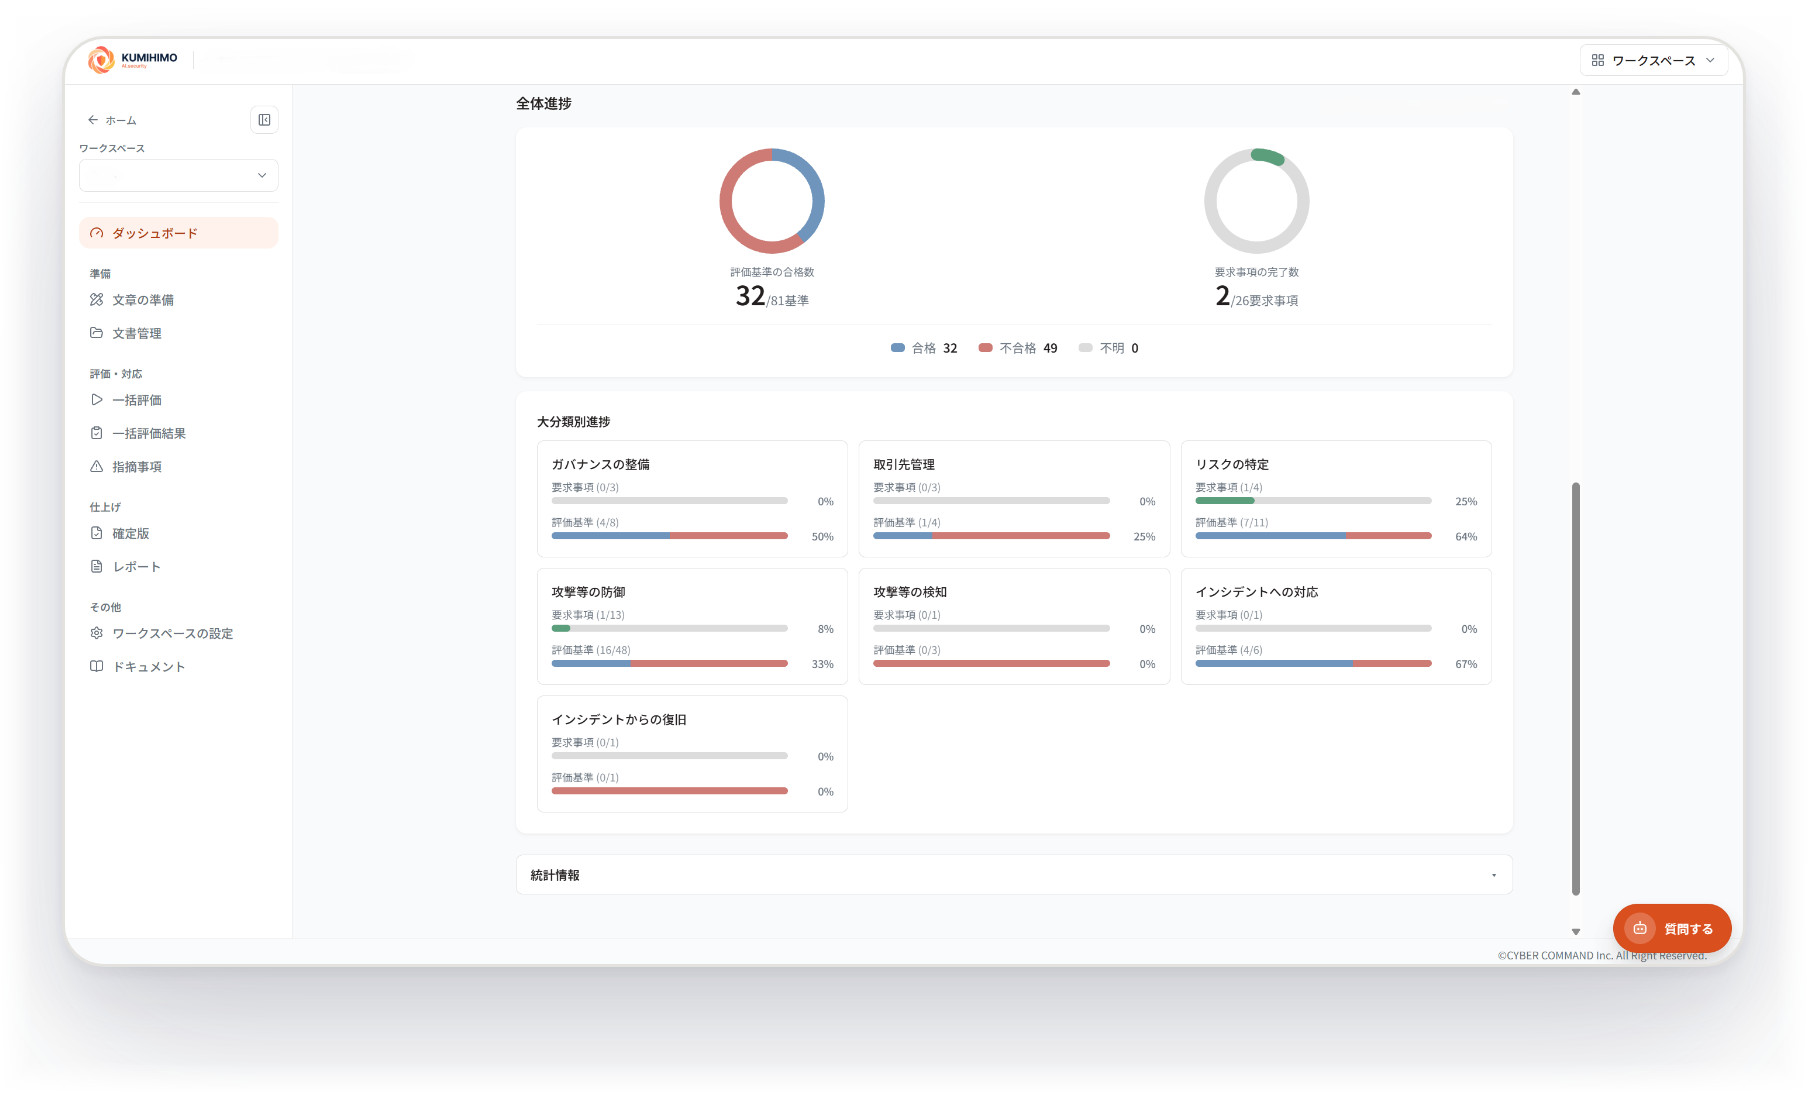The image size is (1808, 1093).
Task: Go back to ホーム
Action: pos(112,120)
